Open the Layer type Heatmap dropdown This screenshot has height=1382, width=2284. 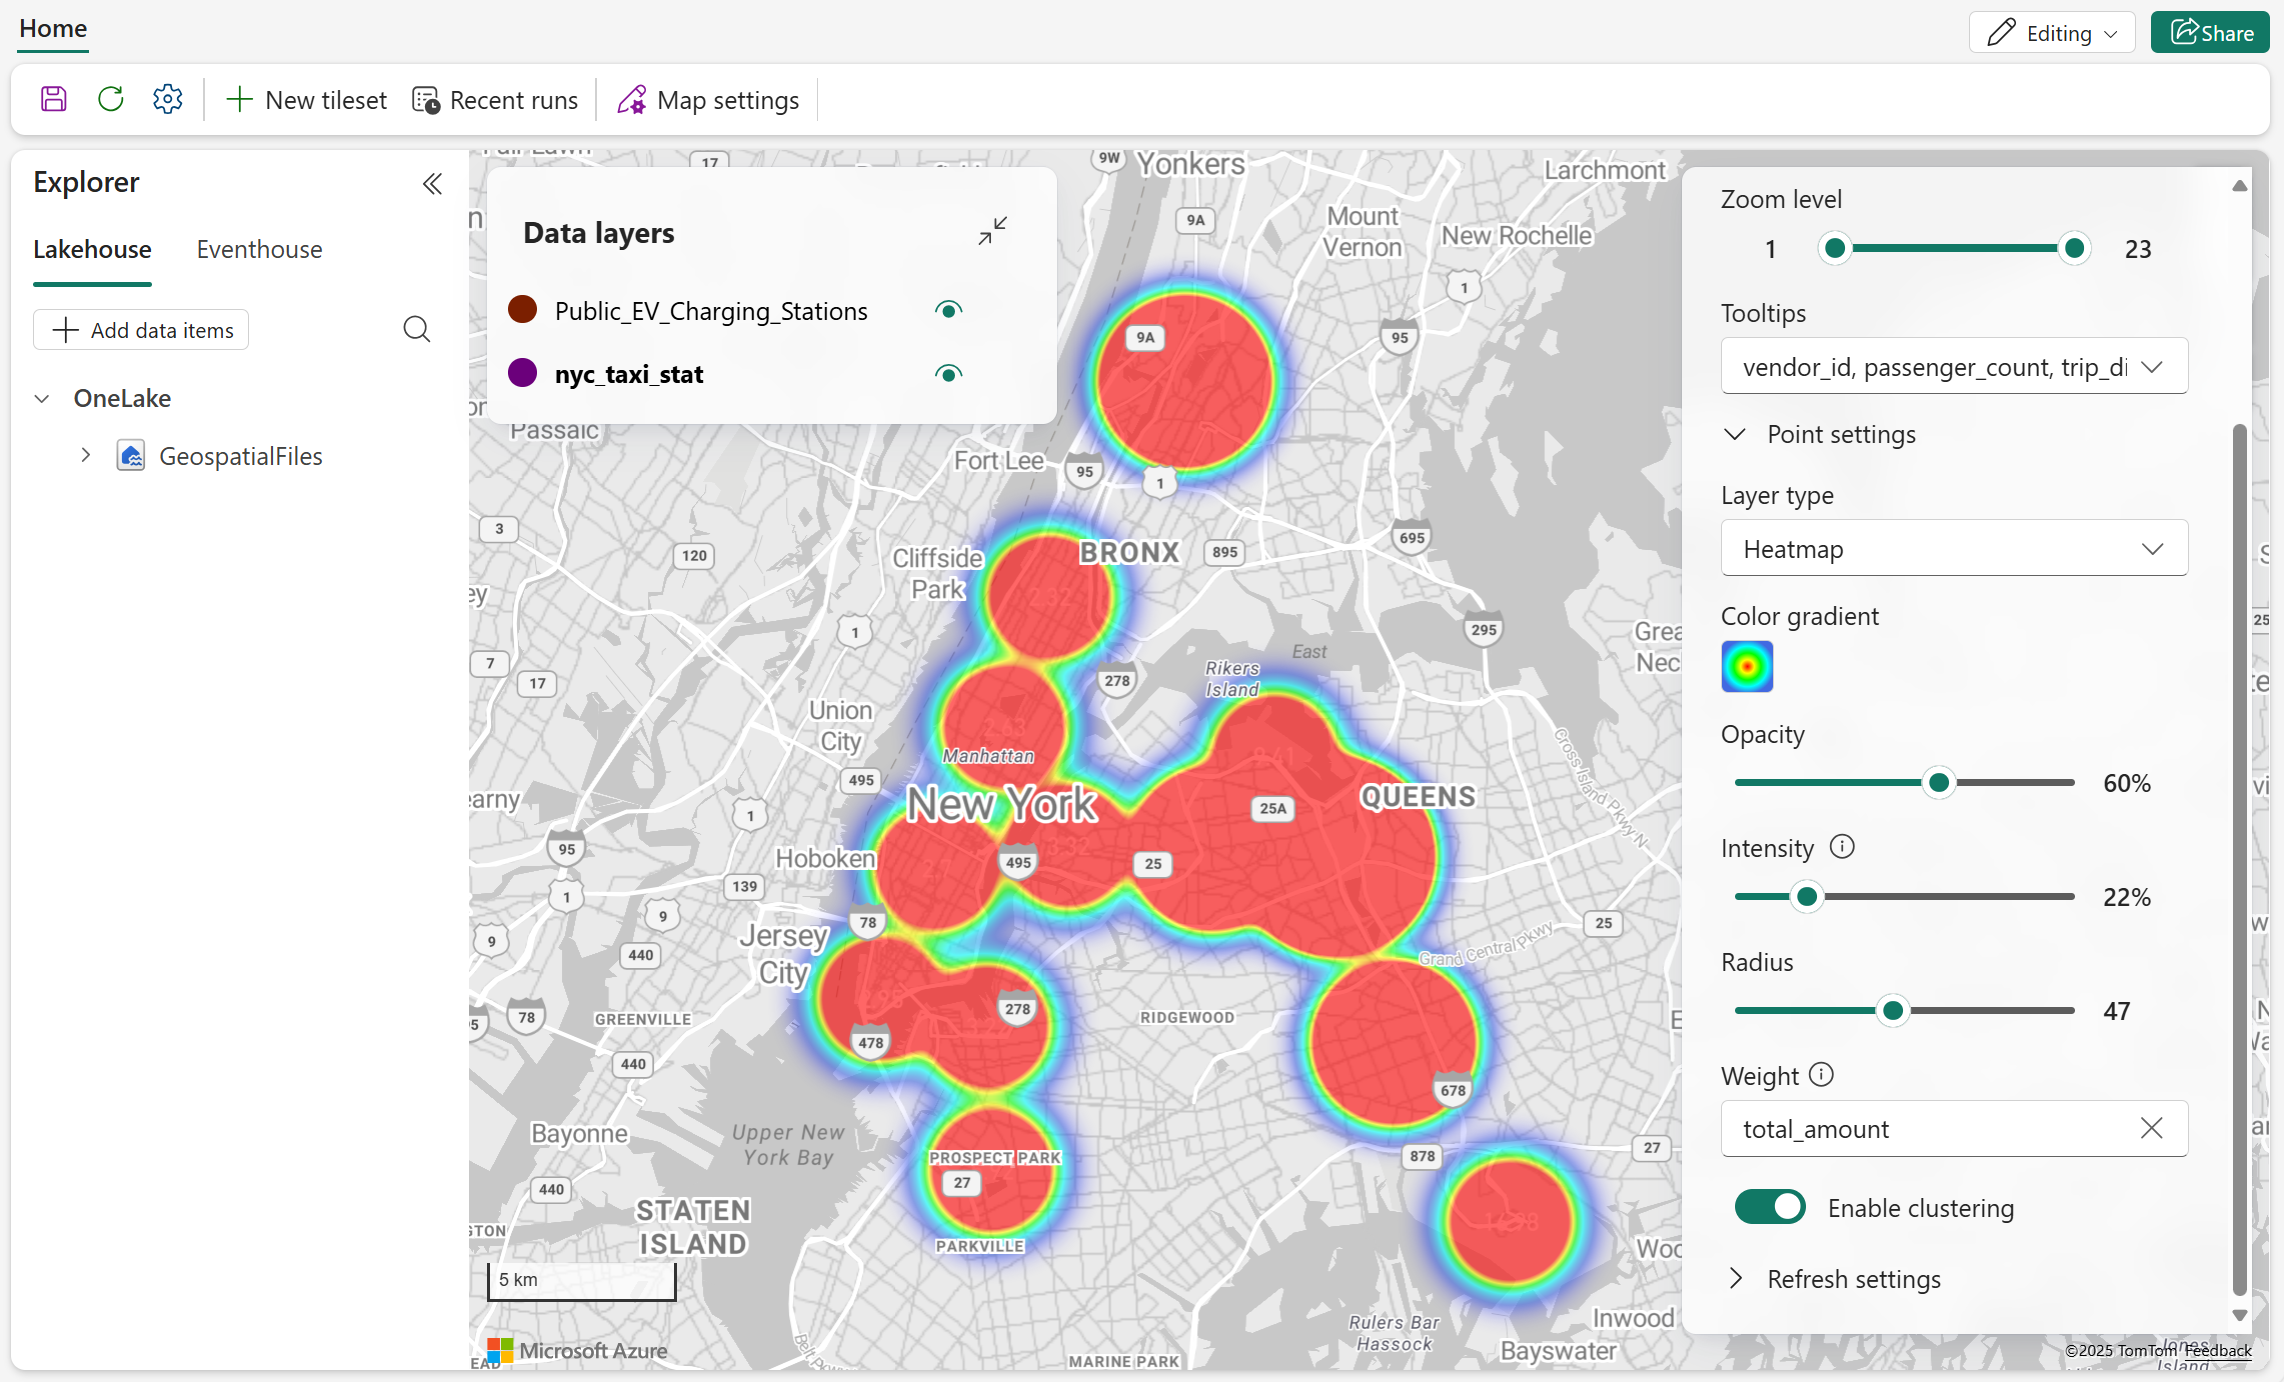pos(1954,548)
